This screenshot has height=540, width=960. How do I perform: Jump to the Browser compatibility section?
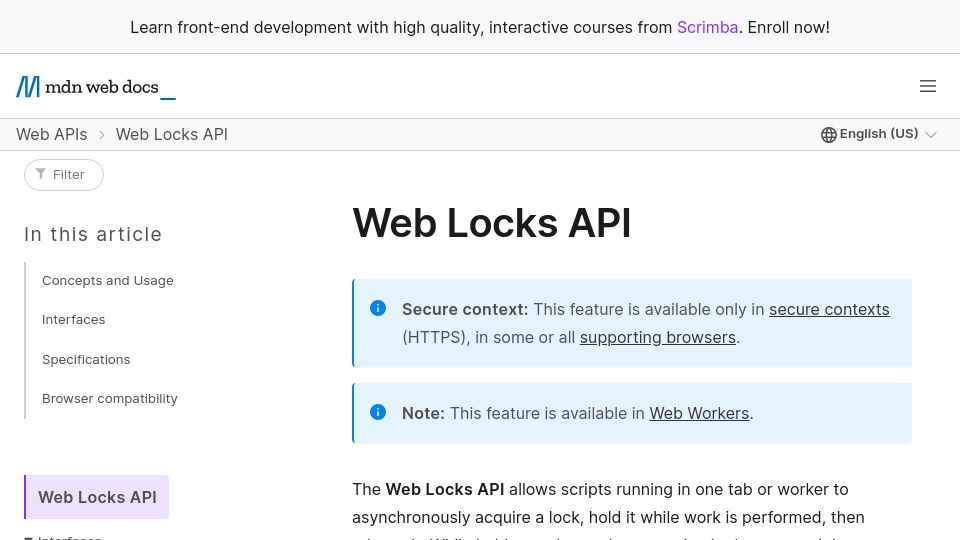[x=110, y=399]
